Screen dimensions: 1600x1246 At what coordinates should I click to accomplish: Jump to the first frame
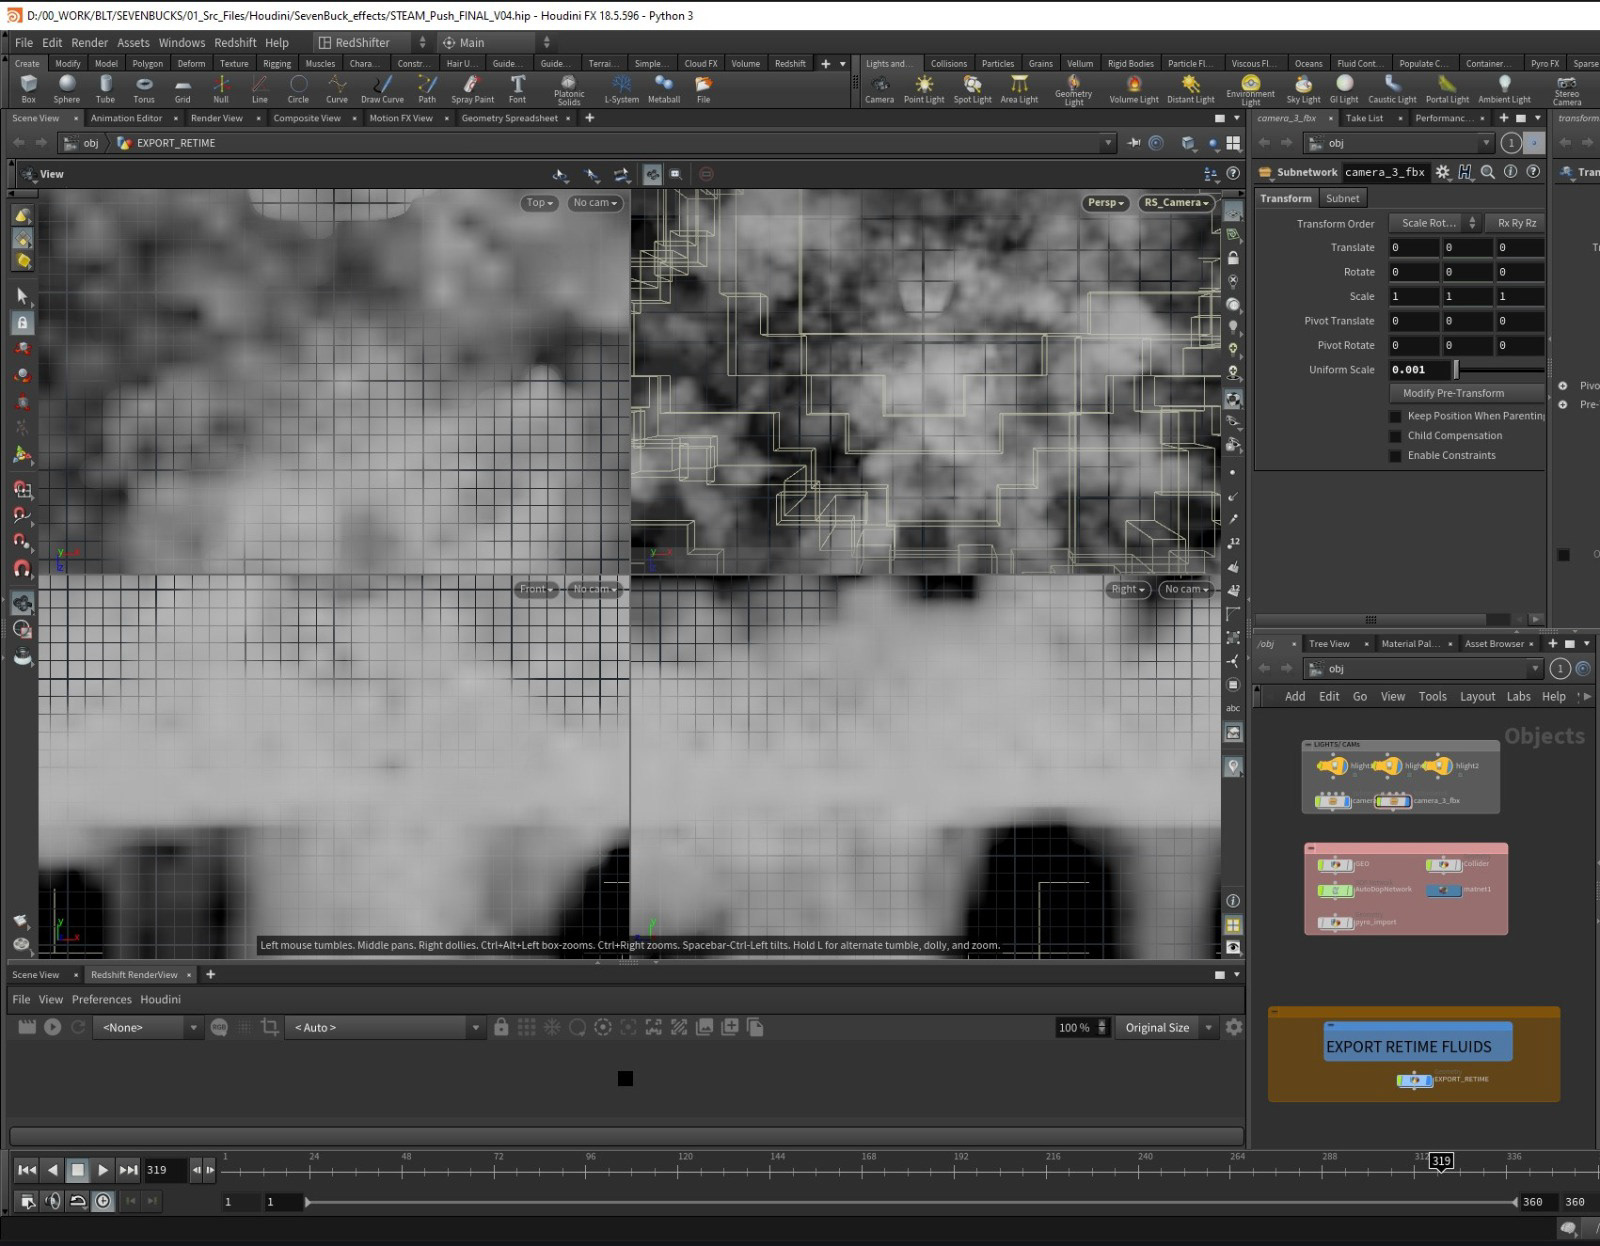pyautogui.click(x=27, y=1170)
